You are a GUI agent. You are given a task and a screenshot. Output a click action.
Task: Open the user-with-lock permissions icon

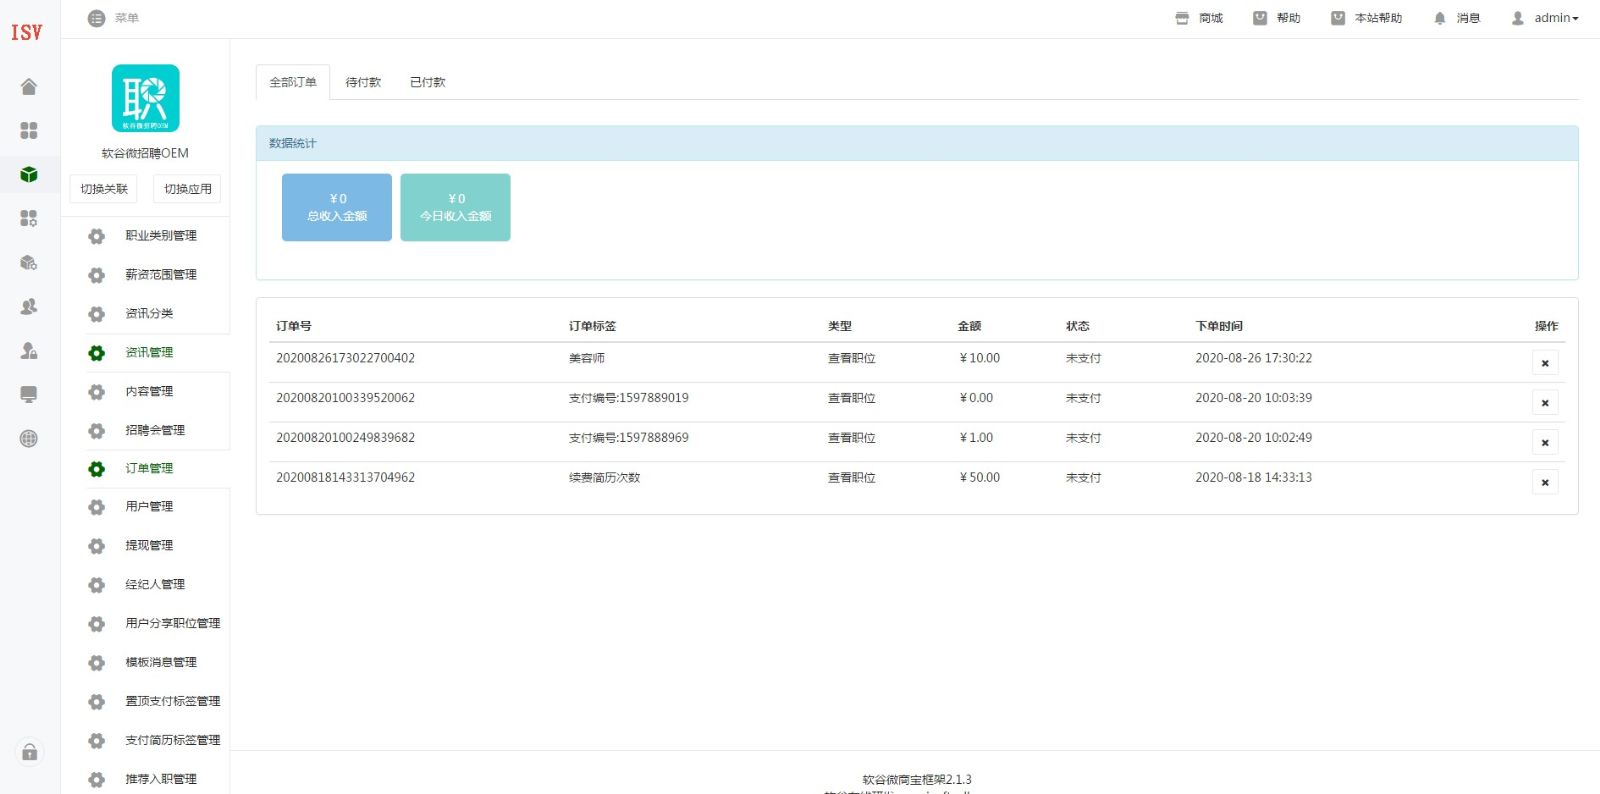tap(29, 350)
